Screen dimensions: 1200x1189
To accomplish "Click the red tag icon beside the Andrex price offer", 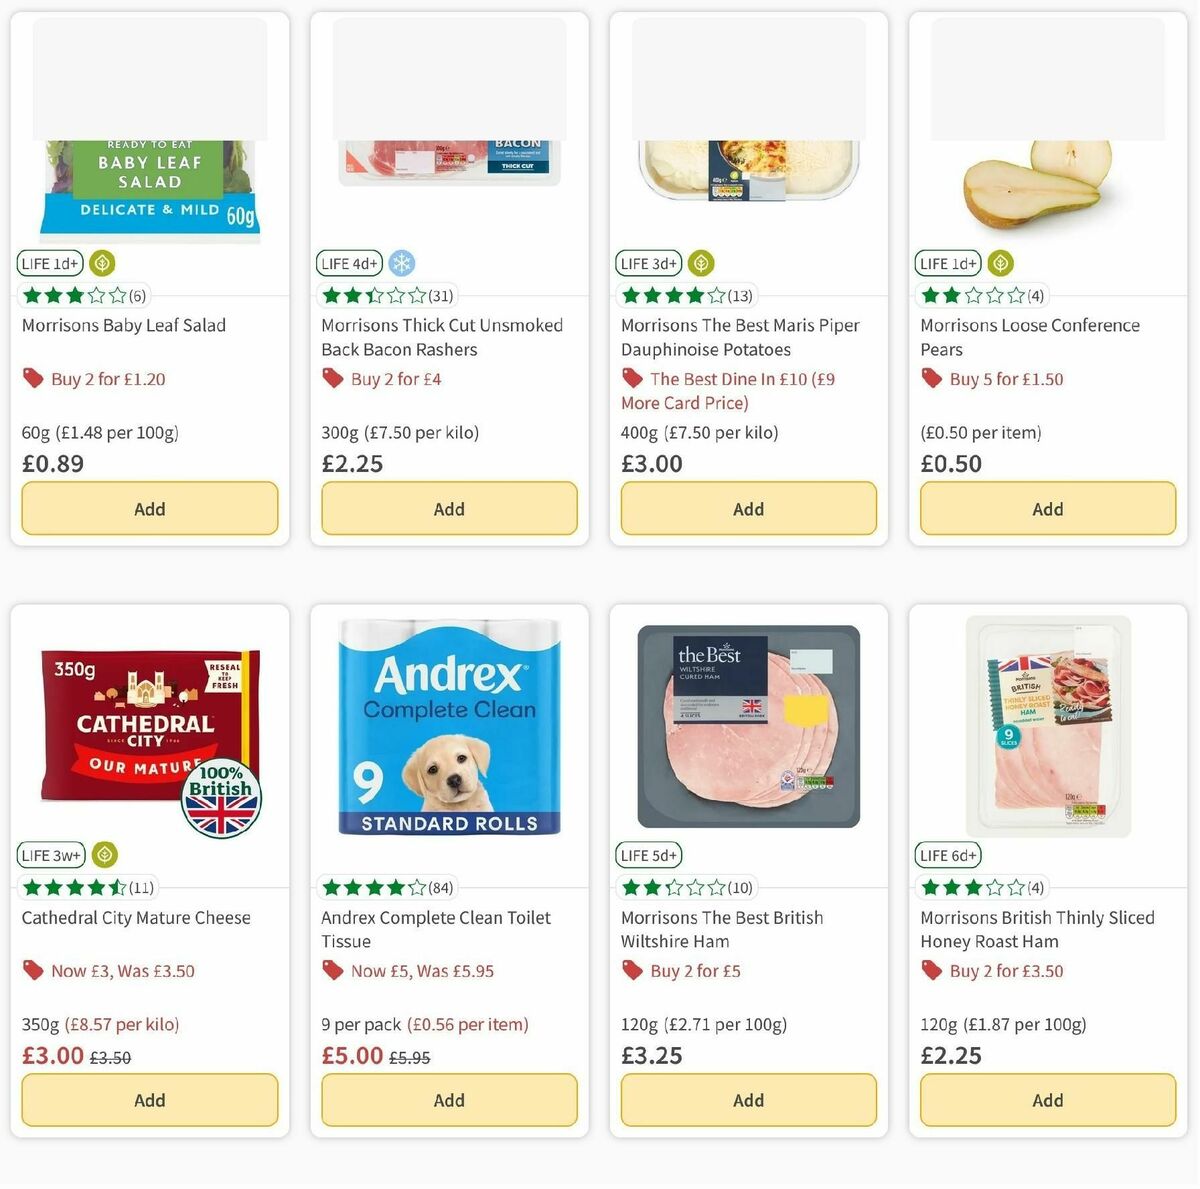I will pos(332,970).
